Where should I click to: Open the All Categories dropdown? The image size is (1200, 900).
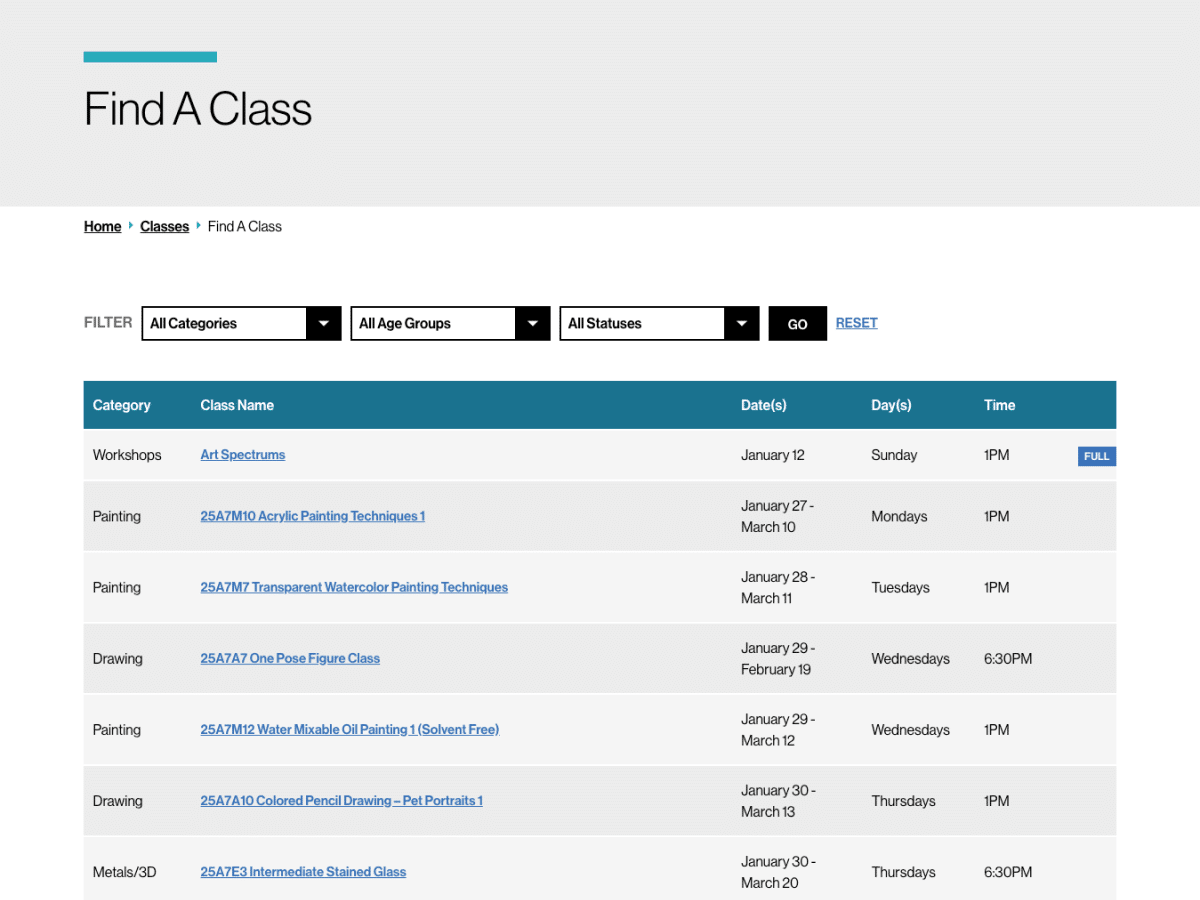click(x=241, y=323)
